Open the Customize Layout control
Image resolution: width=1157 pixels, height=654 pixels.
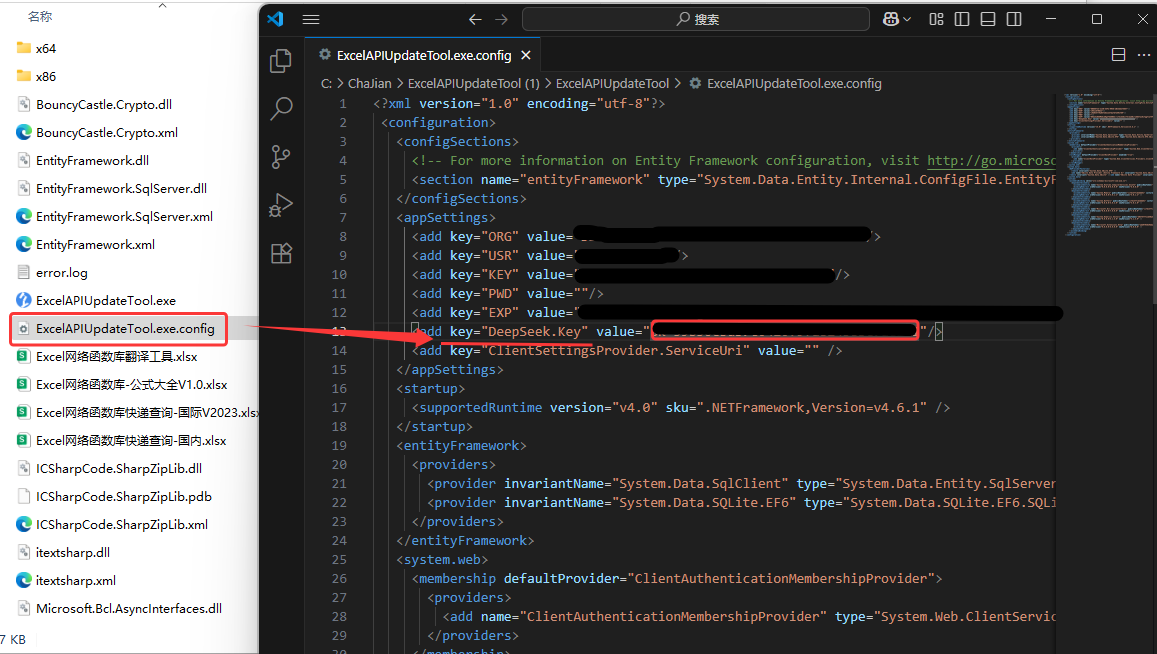point(936,19)
